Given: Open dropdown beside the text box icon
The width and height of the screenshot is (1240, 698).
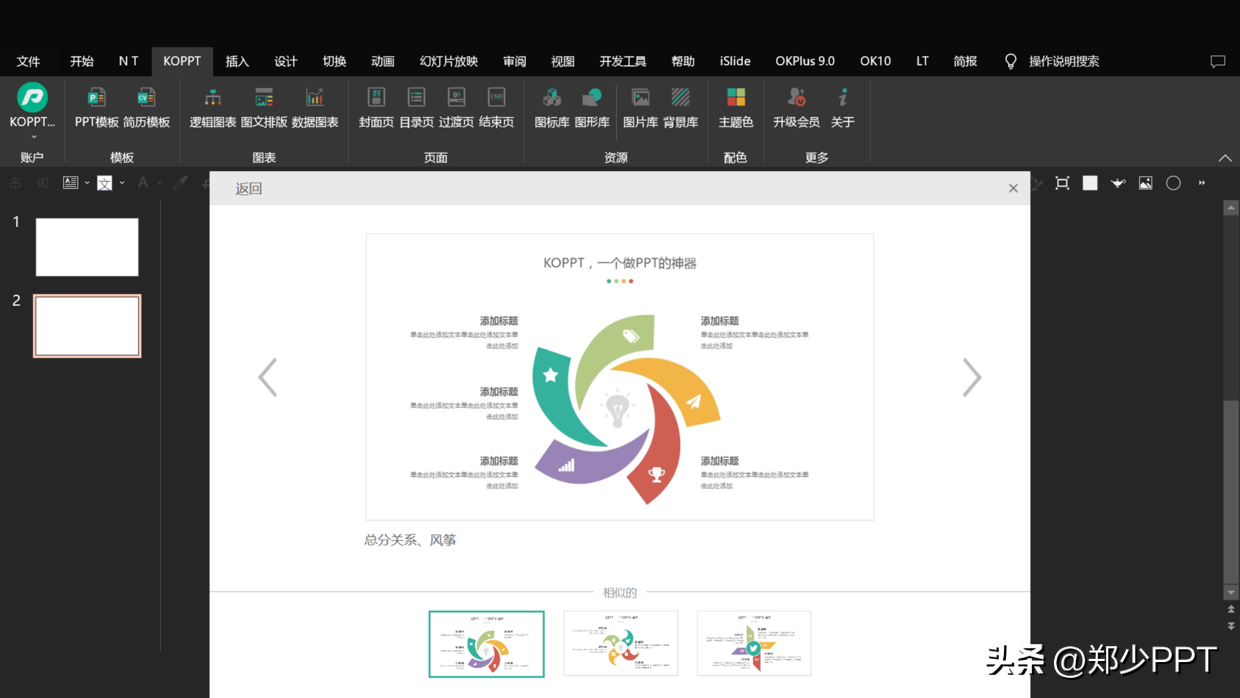Looking at the screenshot, I should (x=87, y=183).
